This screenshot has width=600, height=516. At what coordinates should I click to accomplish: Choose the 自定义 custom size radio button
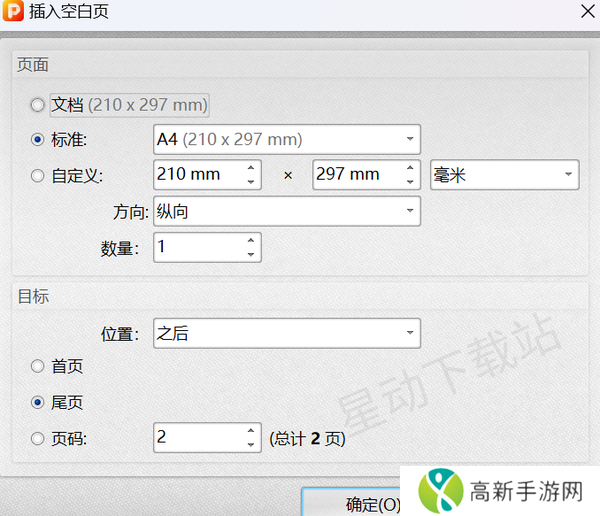point(38,176)
